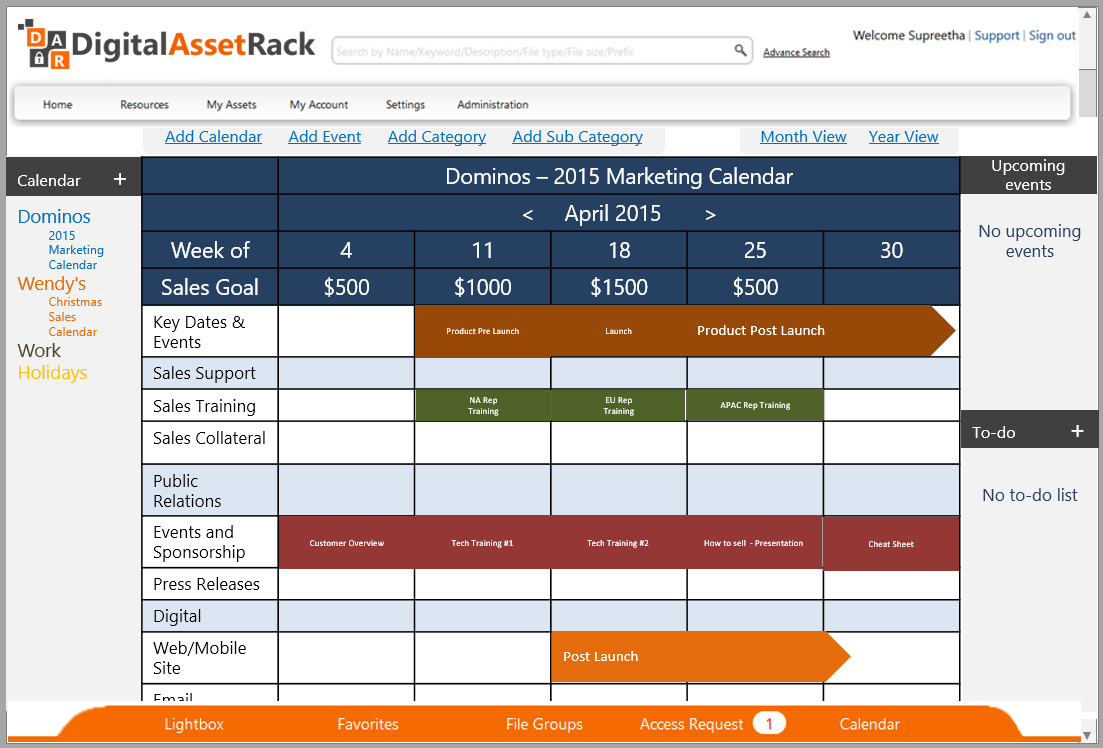This screenshot has height=748, width=1103.
Task: Click the $500 sales goal for week 4
Action: (346, 287)
